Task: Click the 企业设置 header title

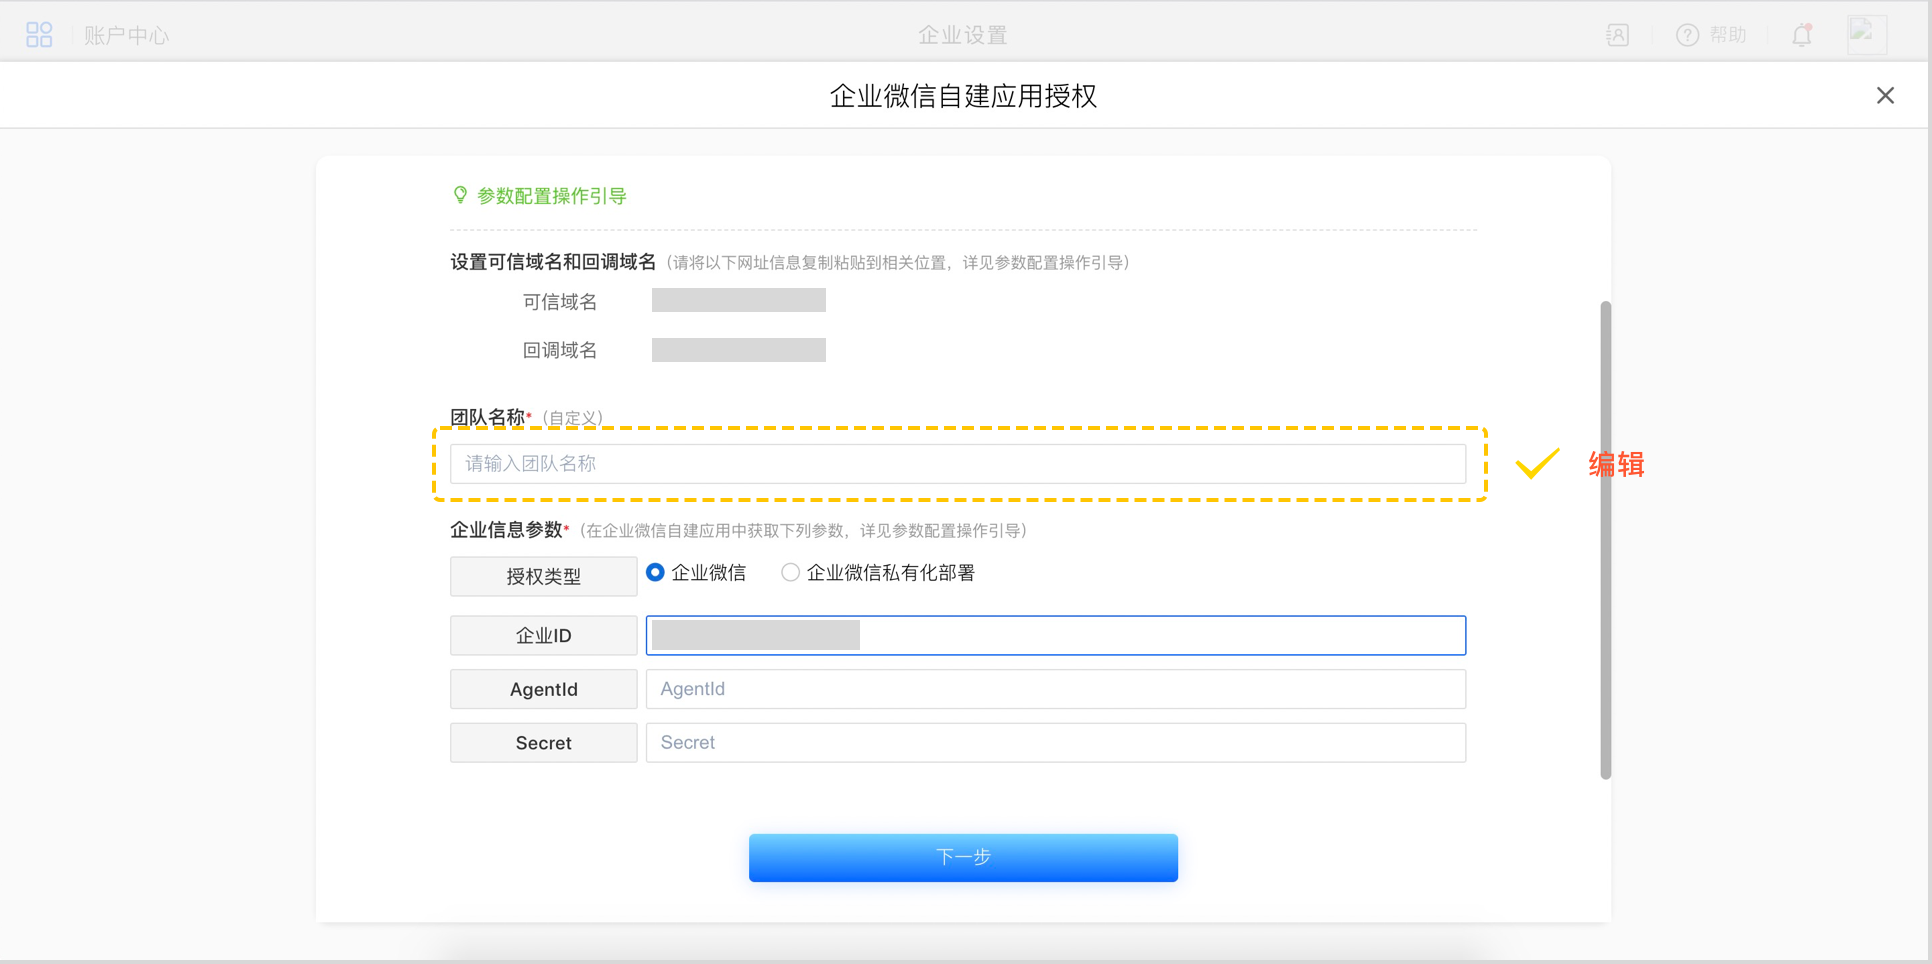Action: pyautogui.click(x=962, y=35)
